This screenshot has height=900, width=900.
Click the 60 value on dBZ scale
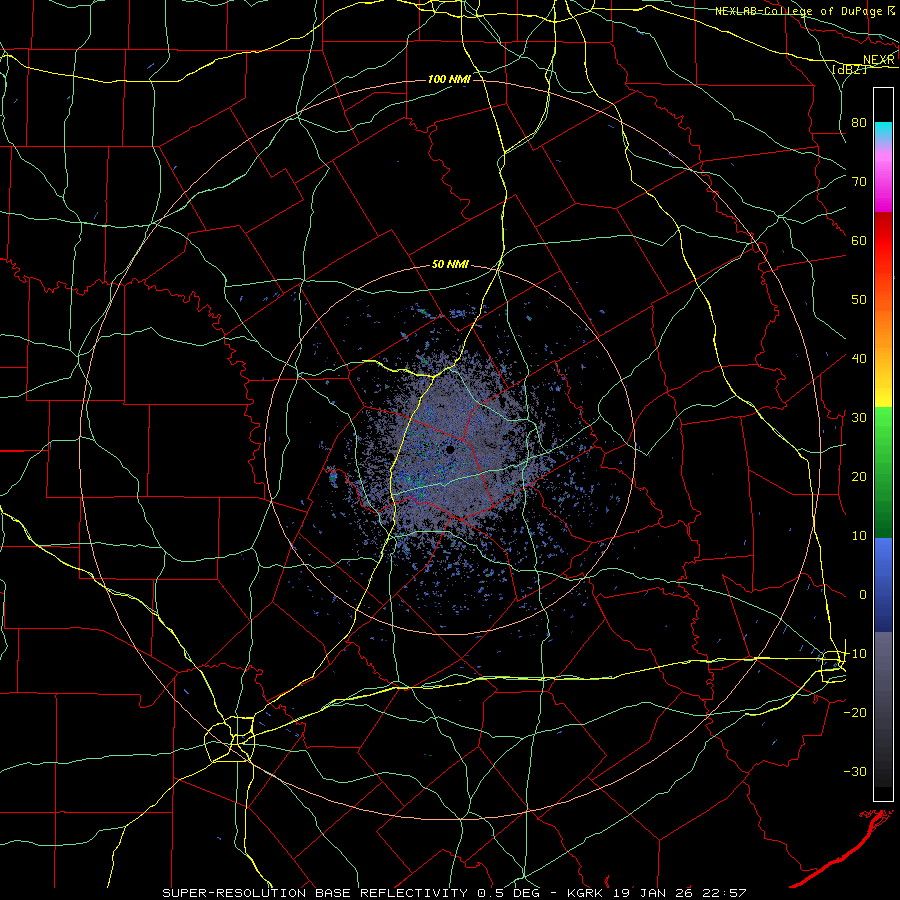(859, 240)
